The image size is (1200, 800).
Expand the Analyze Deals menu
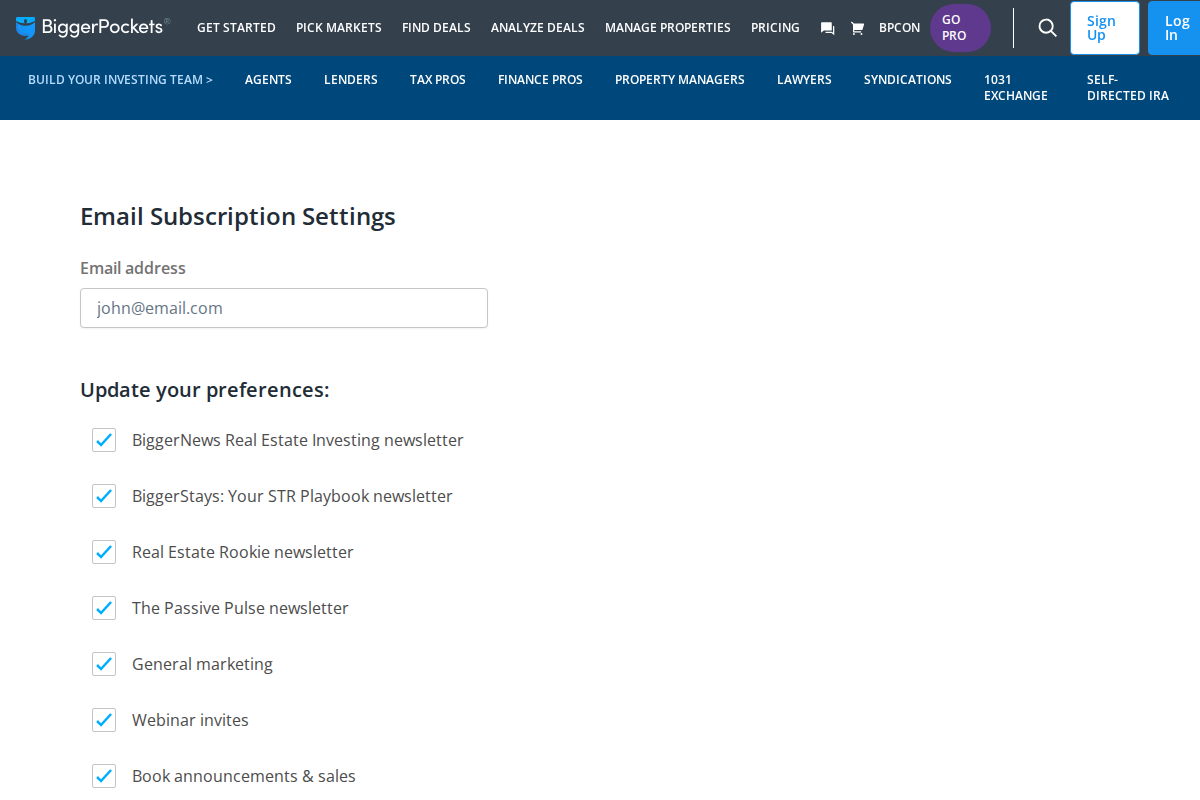537,28
